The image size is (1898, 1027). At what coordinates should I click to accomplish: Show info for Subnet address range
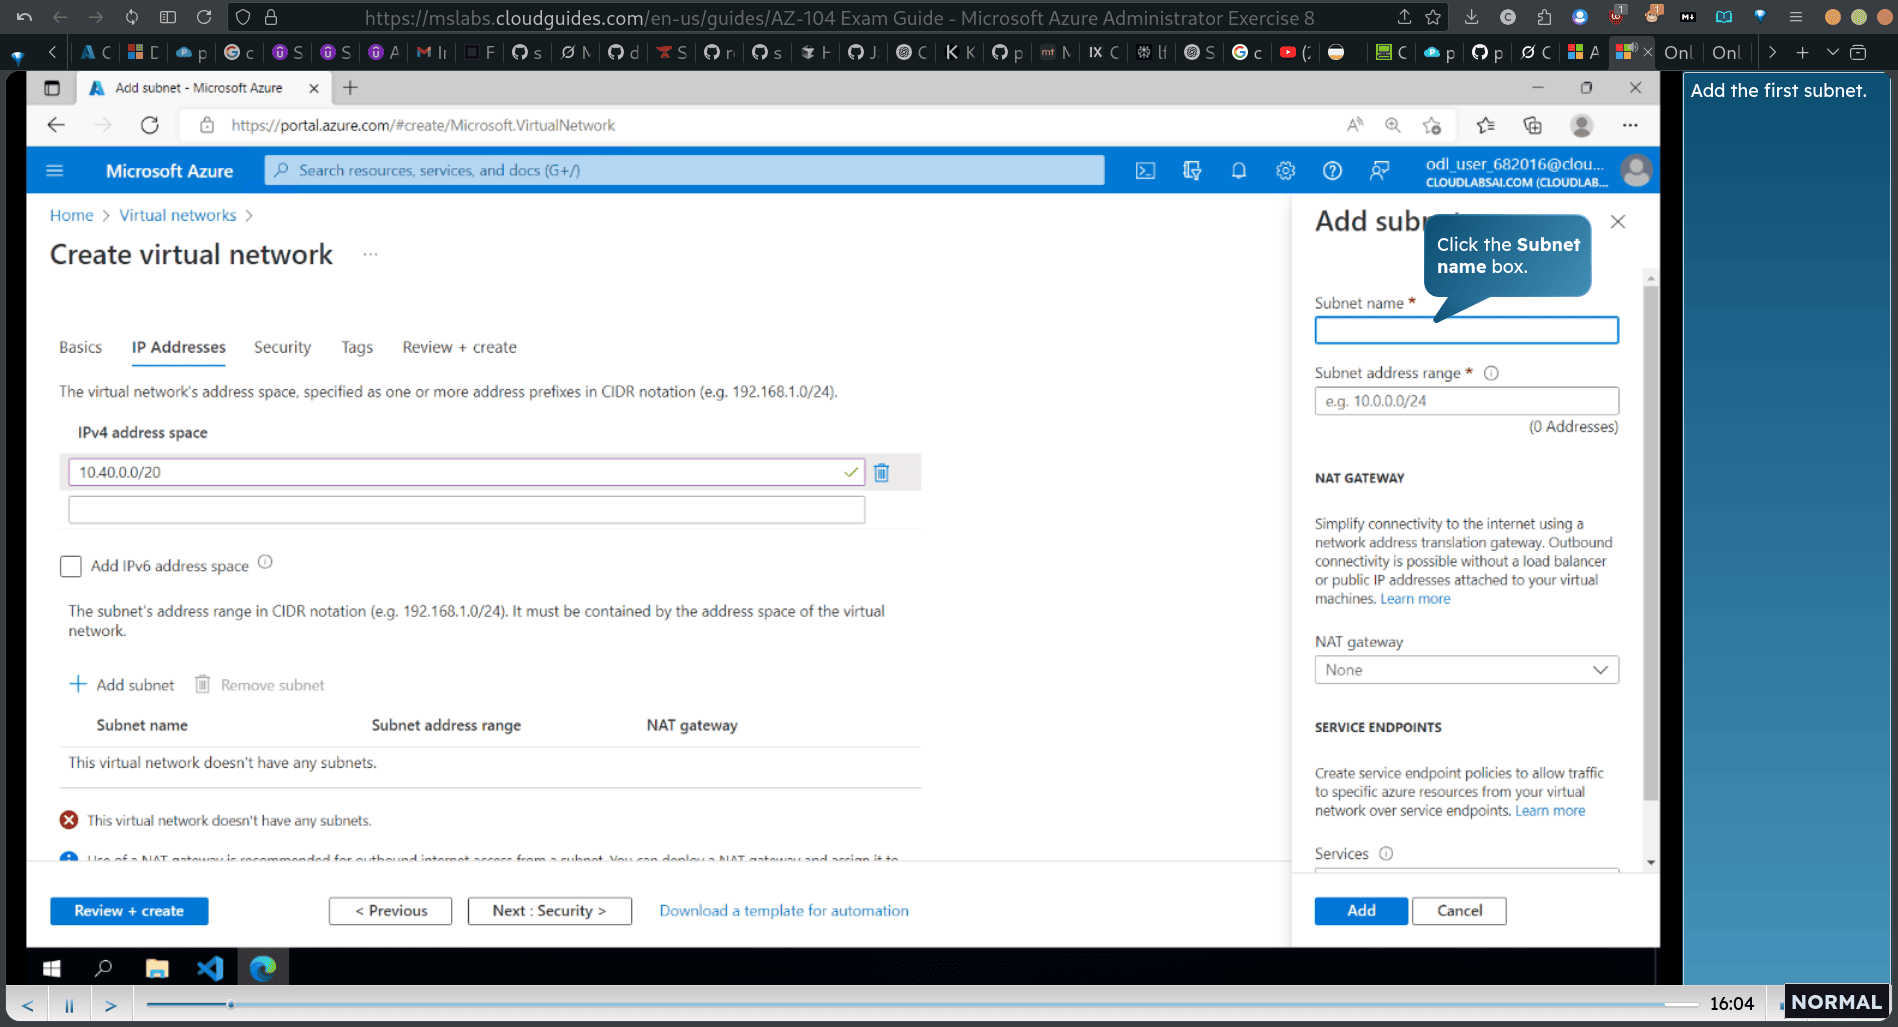click(x=1491, y=373)
